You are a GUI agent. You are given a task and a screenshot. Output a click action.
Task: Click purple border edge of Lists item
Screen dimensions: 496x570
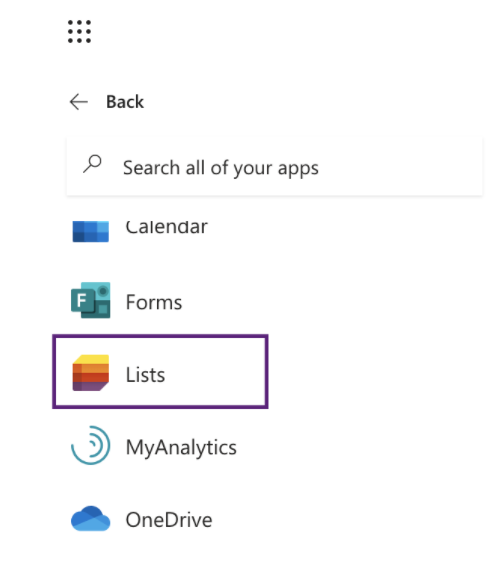pyautogui.click(x=160, y=336)
